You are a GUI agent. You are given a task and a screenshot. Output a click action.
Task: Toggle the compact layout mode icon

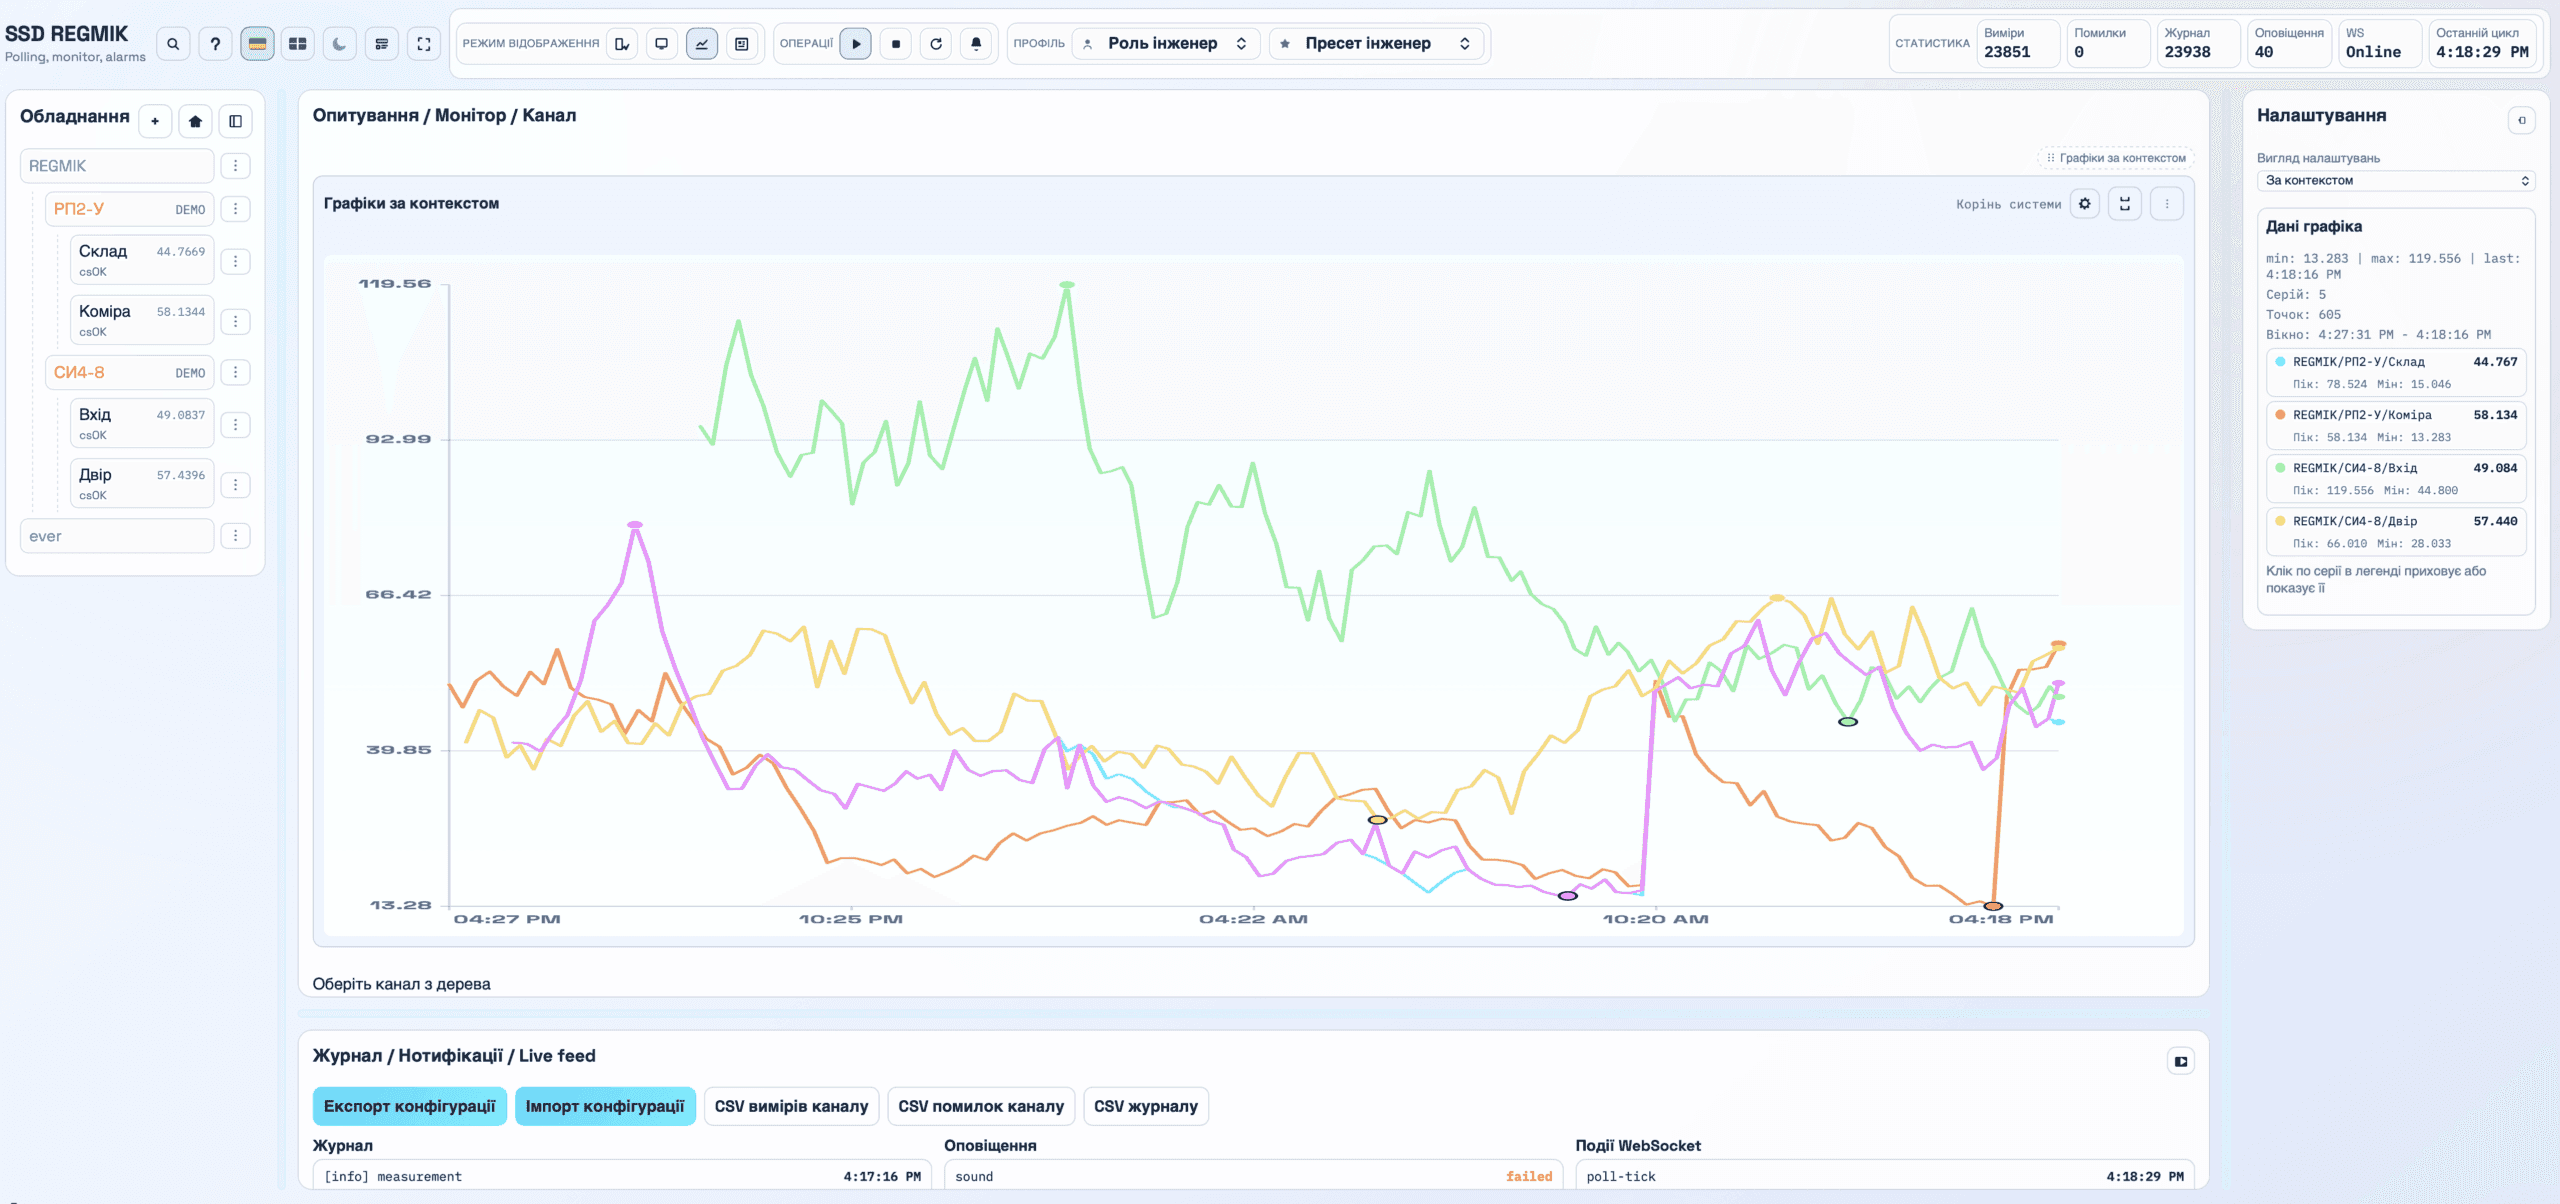(257, 44)
